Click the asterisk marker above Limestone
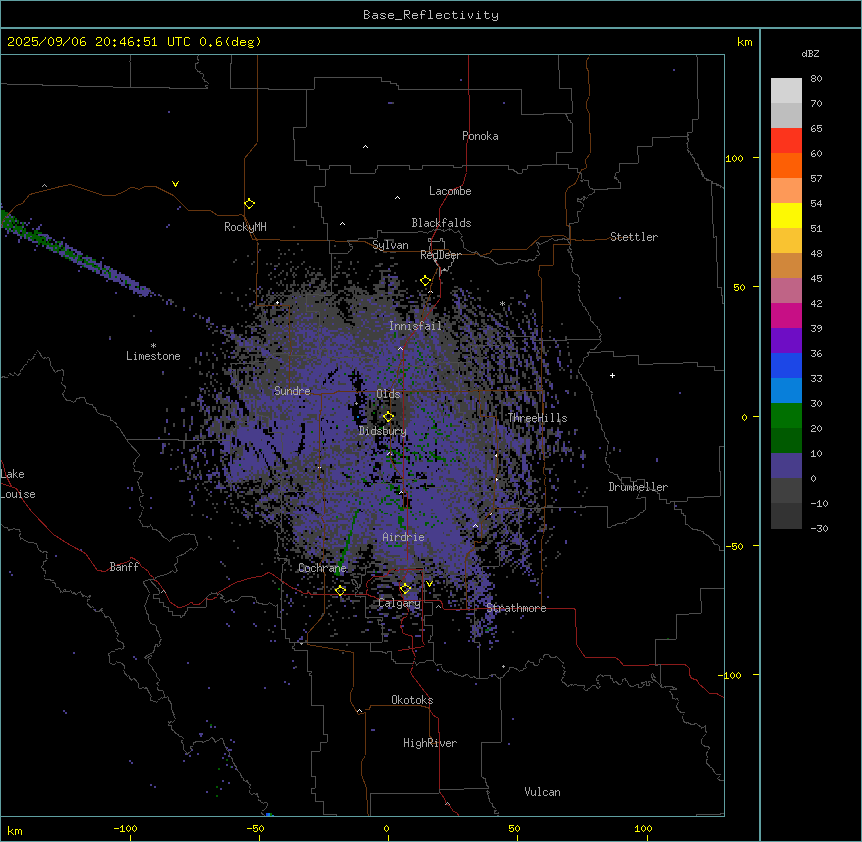 pyautogui.click(x=153, y=346)
